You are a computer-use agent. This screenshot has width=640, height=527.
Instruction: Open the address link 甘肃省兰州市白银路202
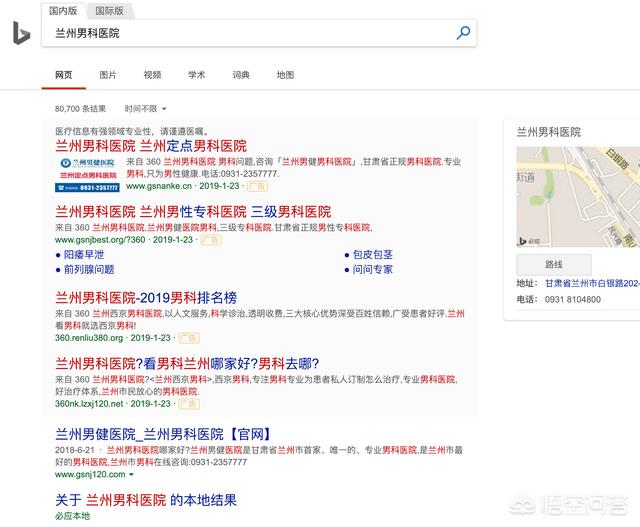tap(592, 283)
